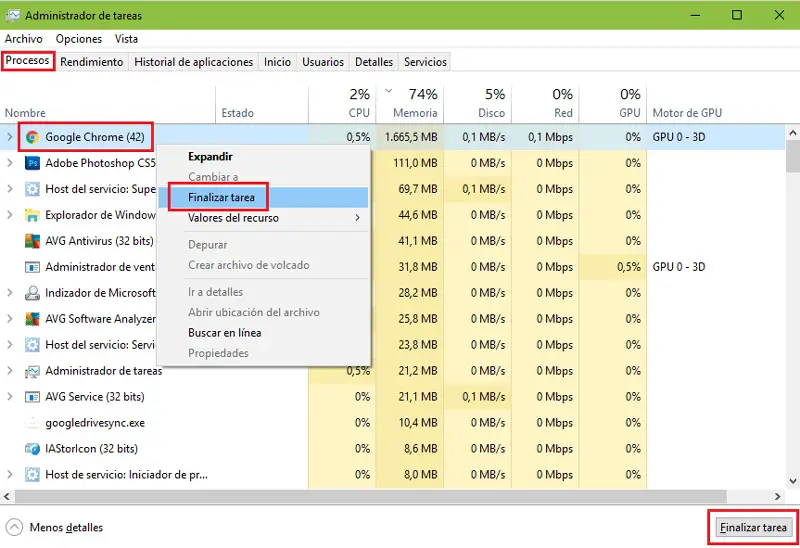Click the horizontal scrollbar right arrow
The image size is (800, 548).
pos(778,496)
